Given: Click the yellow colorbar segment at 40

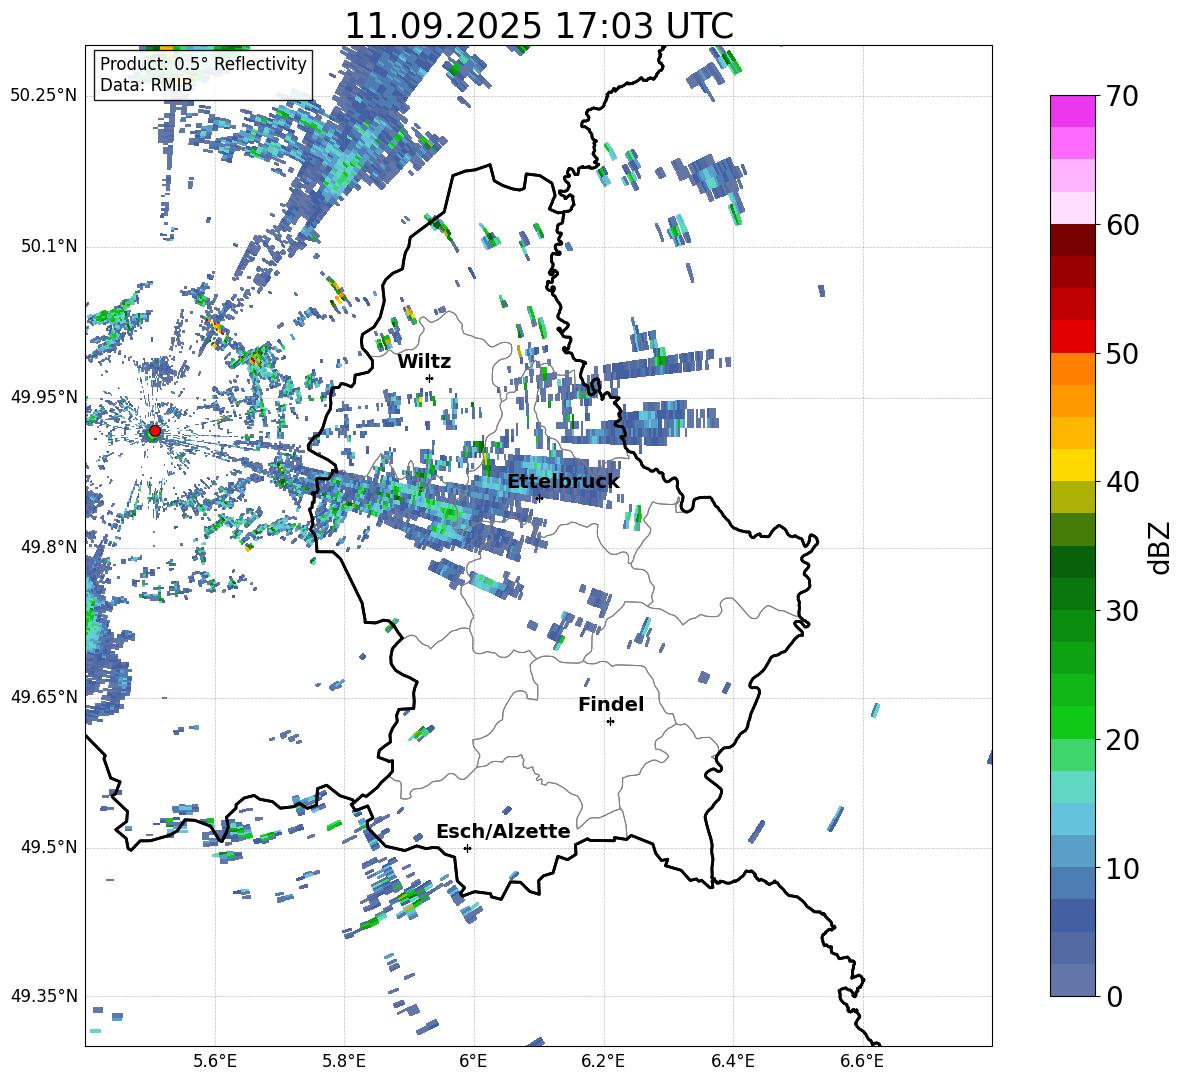Looking at the screenshot, I should (1072, 465).
